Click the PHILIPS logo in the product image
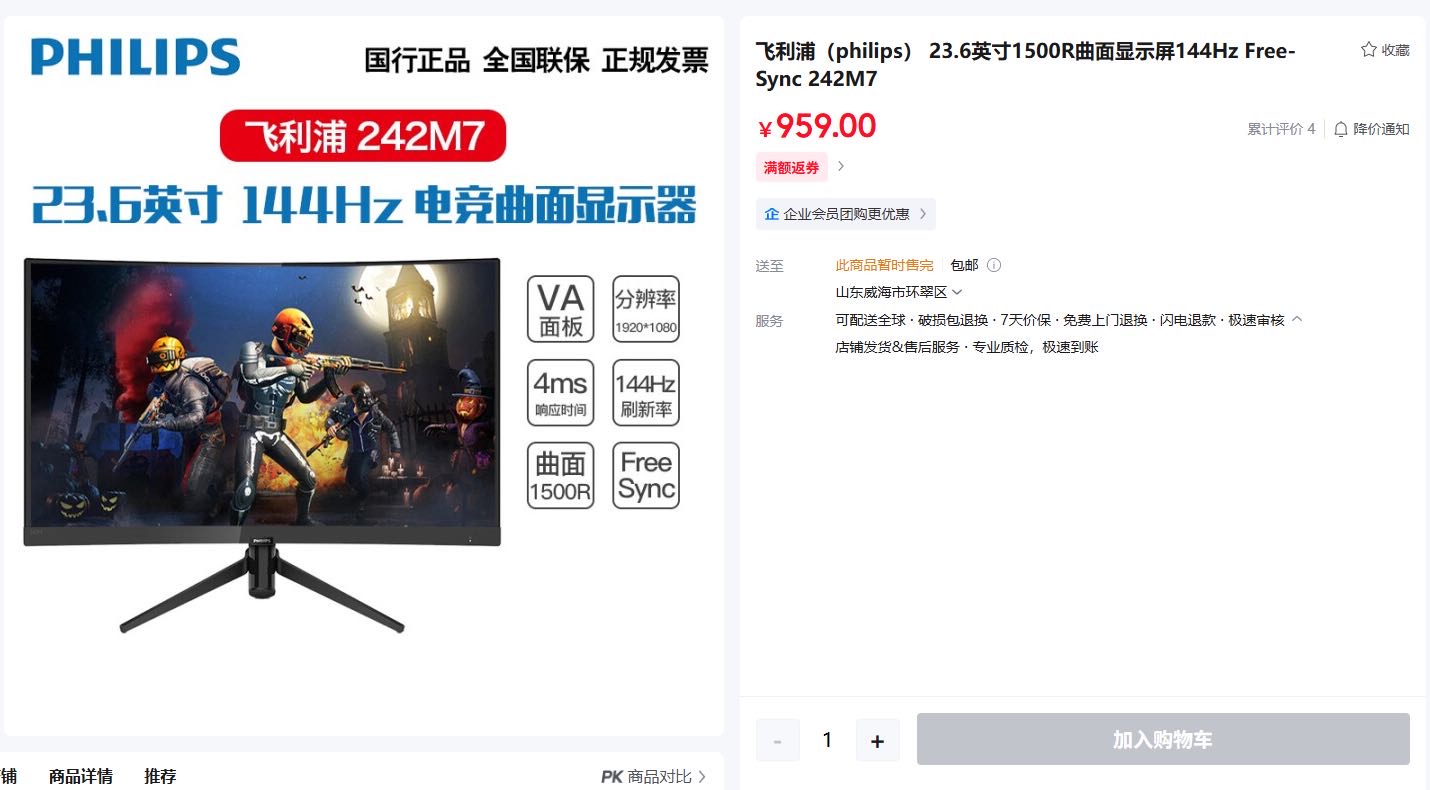 (135, 57)
